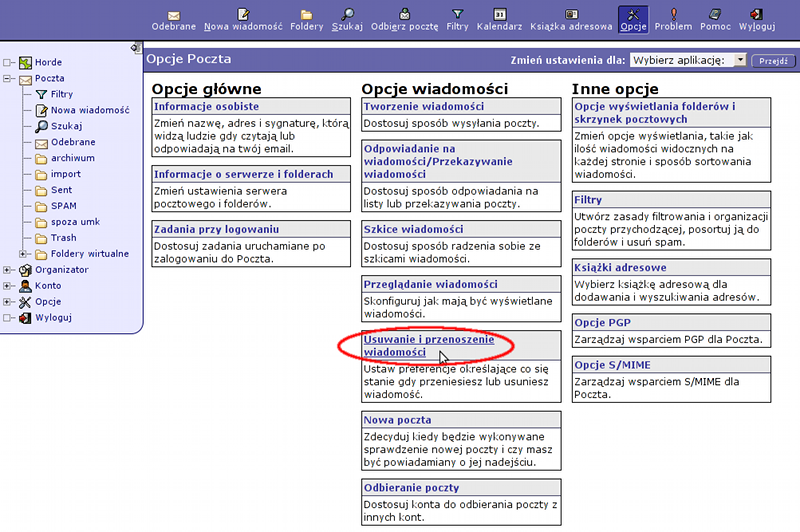The image size is (800, 532).
Task: Click the Organizator icon in sidebar
Action: click(26, 270)
